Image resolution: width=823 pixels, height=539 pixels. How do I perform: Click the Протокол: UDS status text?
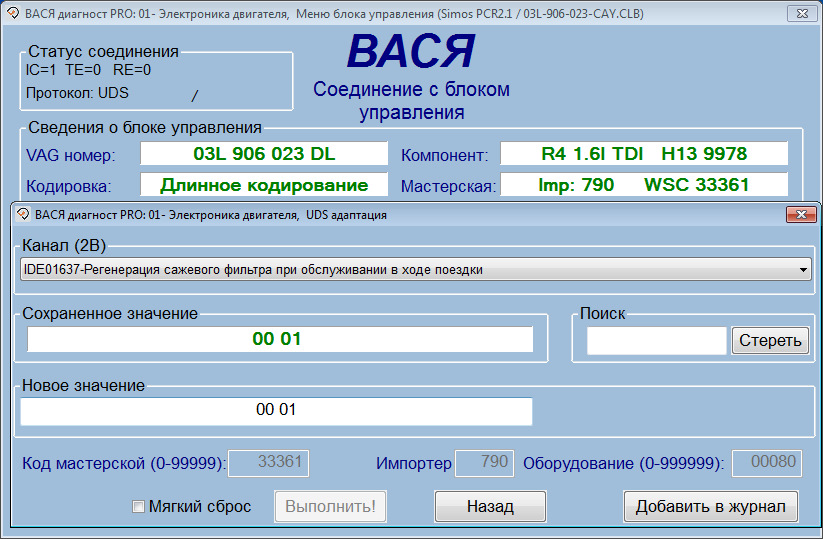(x=77, y=93)
